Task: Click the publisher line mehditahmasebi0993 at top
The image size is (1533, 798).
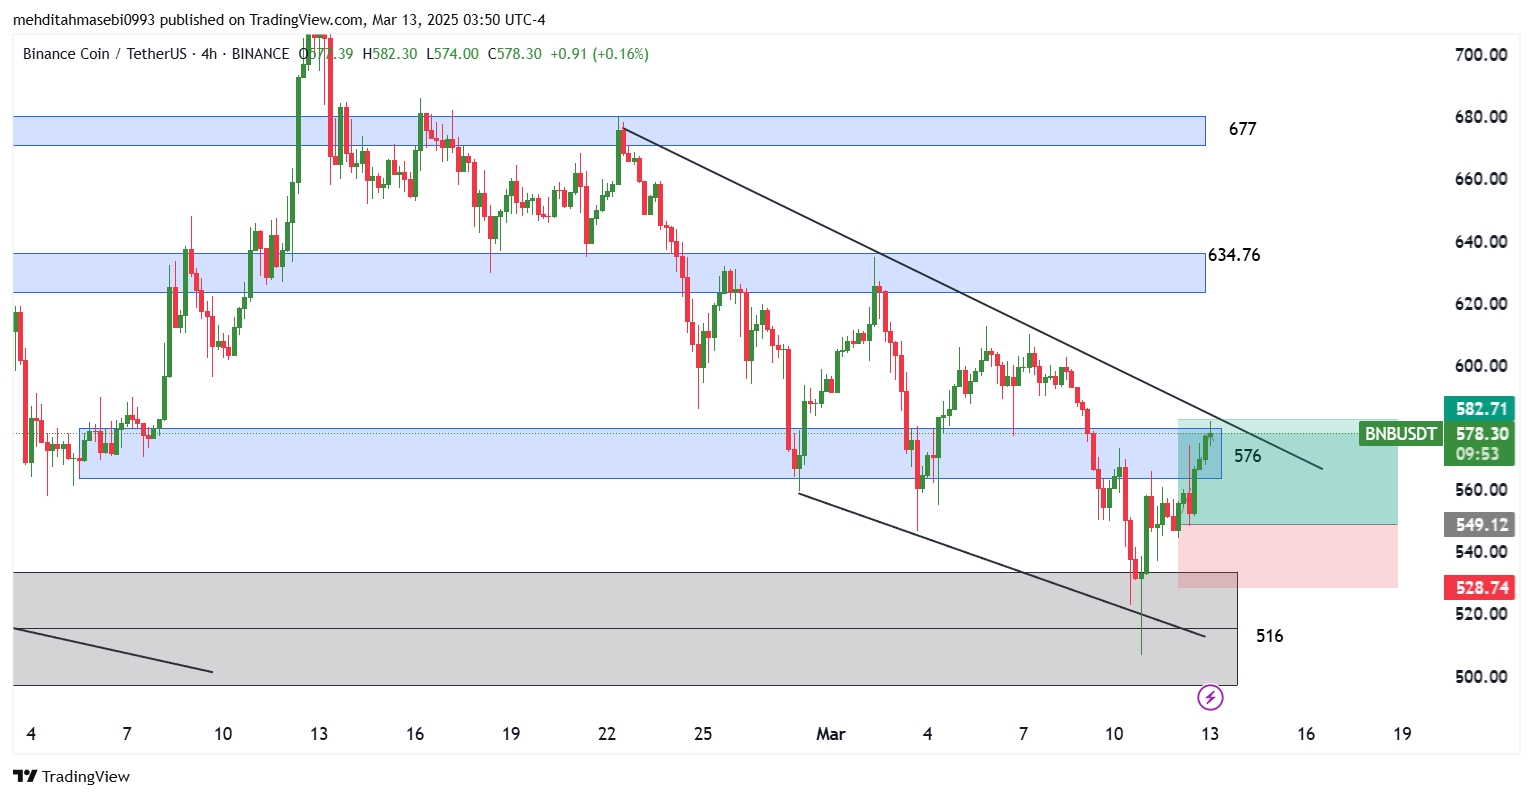Action: coord(279,20)
